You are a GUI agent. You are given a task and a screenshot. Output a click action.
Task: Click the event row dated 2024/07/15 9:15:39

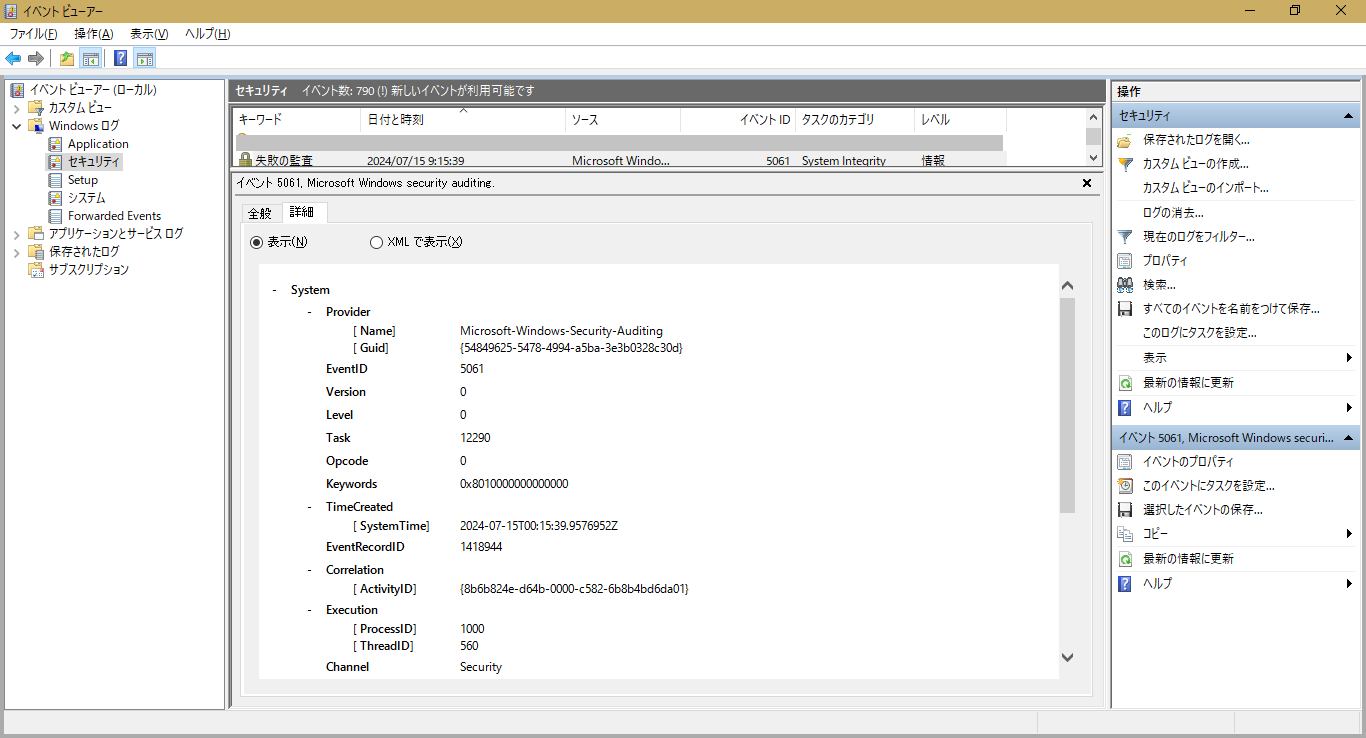pos(620,160)
